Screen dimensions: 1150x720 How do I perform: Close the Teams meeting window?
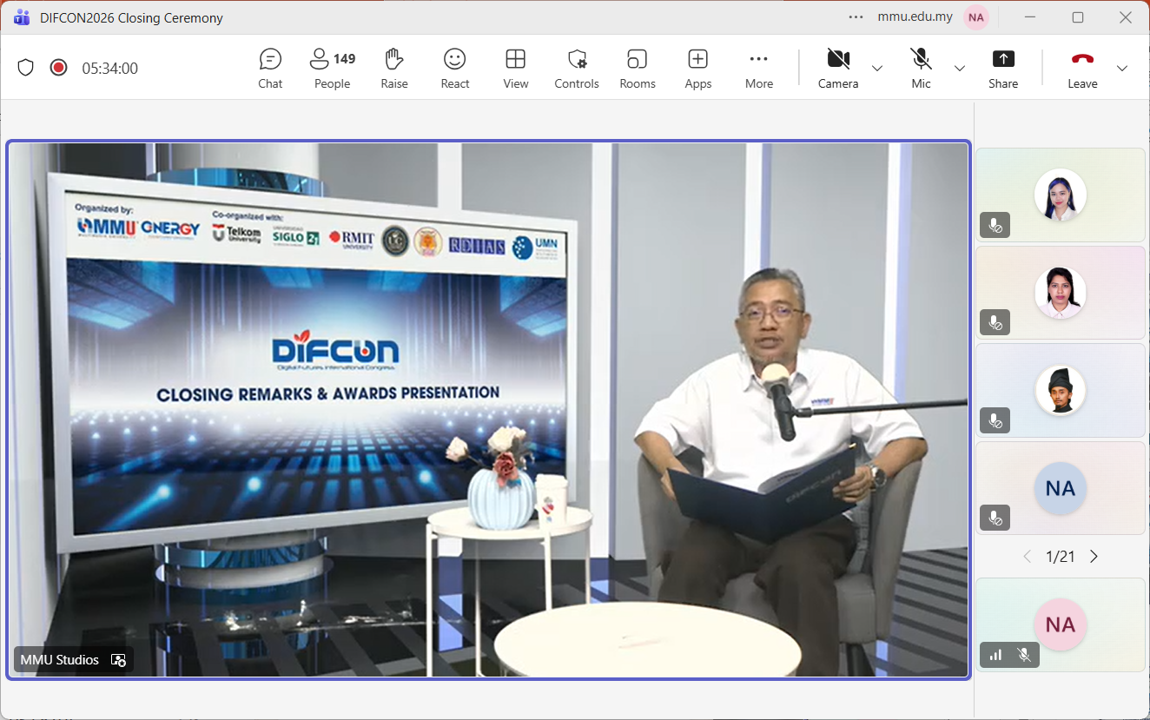1125,17
